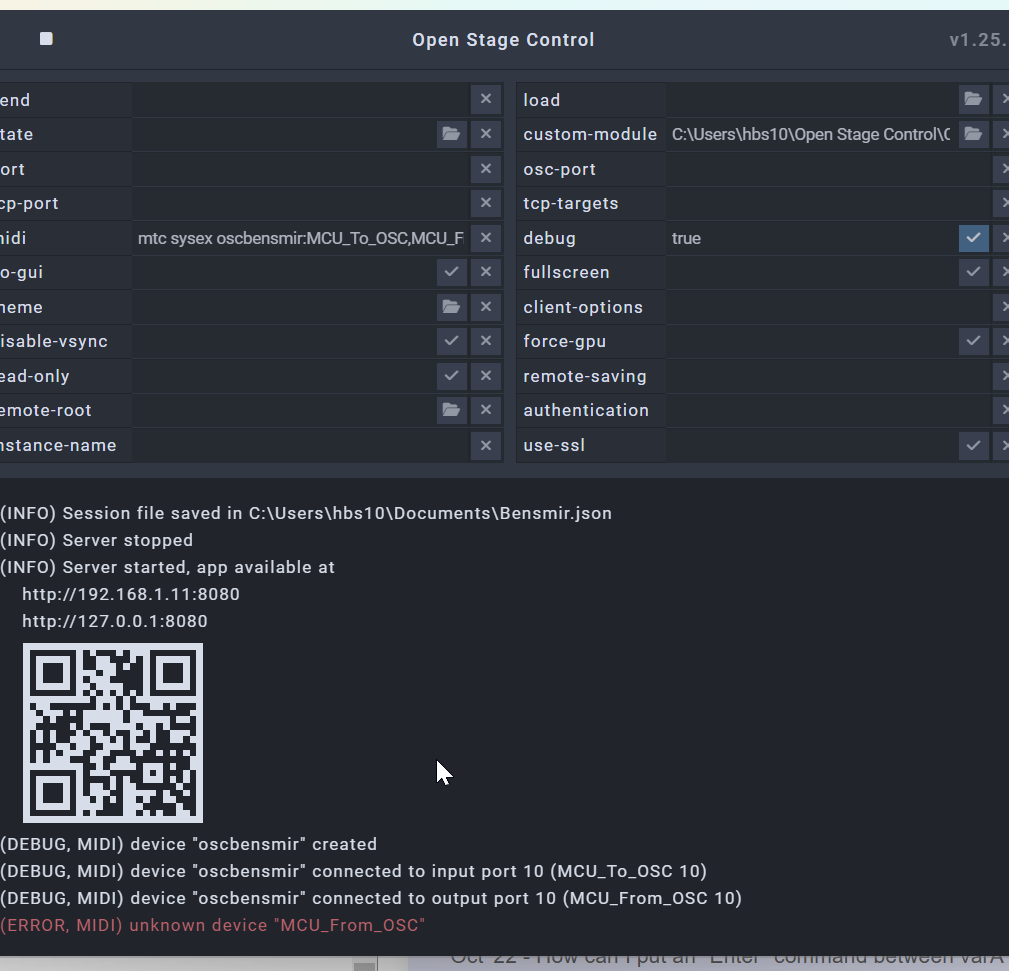Click the osc-port input field

coord(828,169)
